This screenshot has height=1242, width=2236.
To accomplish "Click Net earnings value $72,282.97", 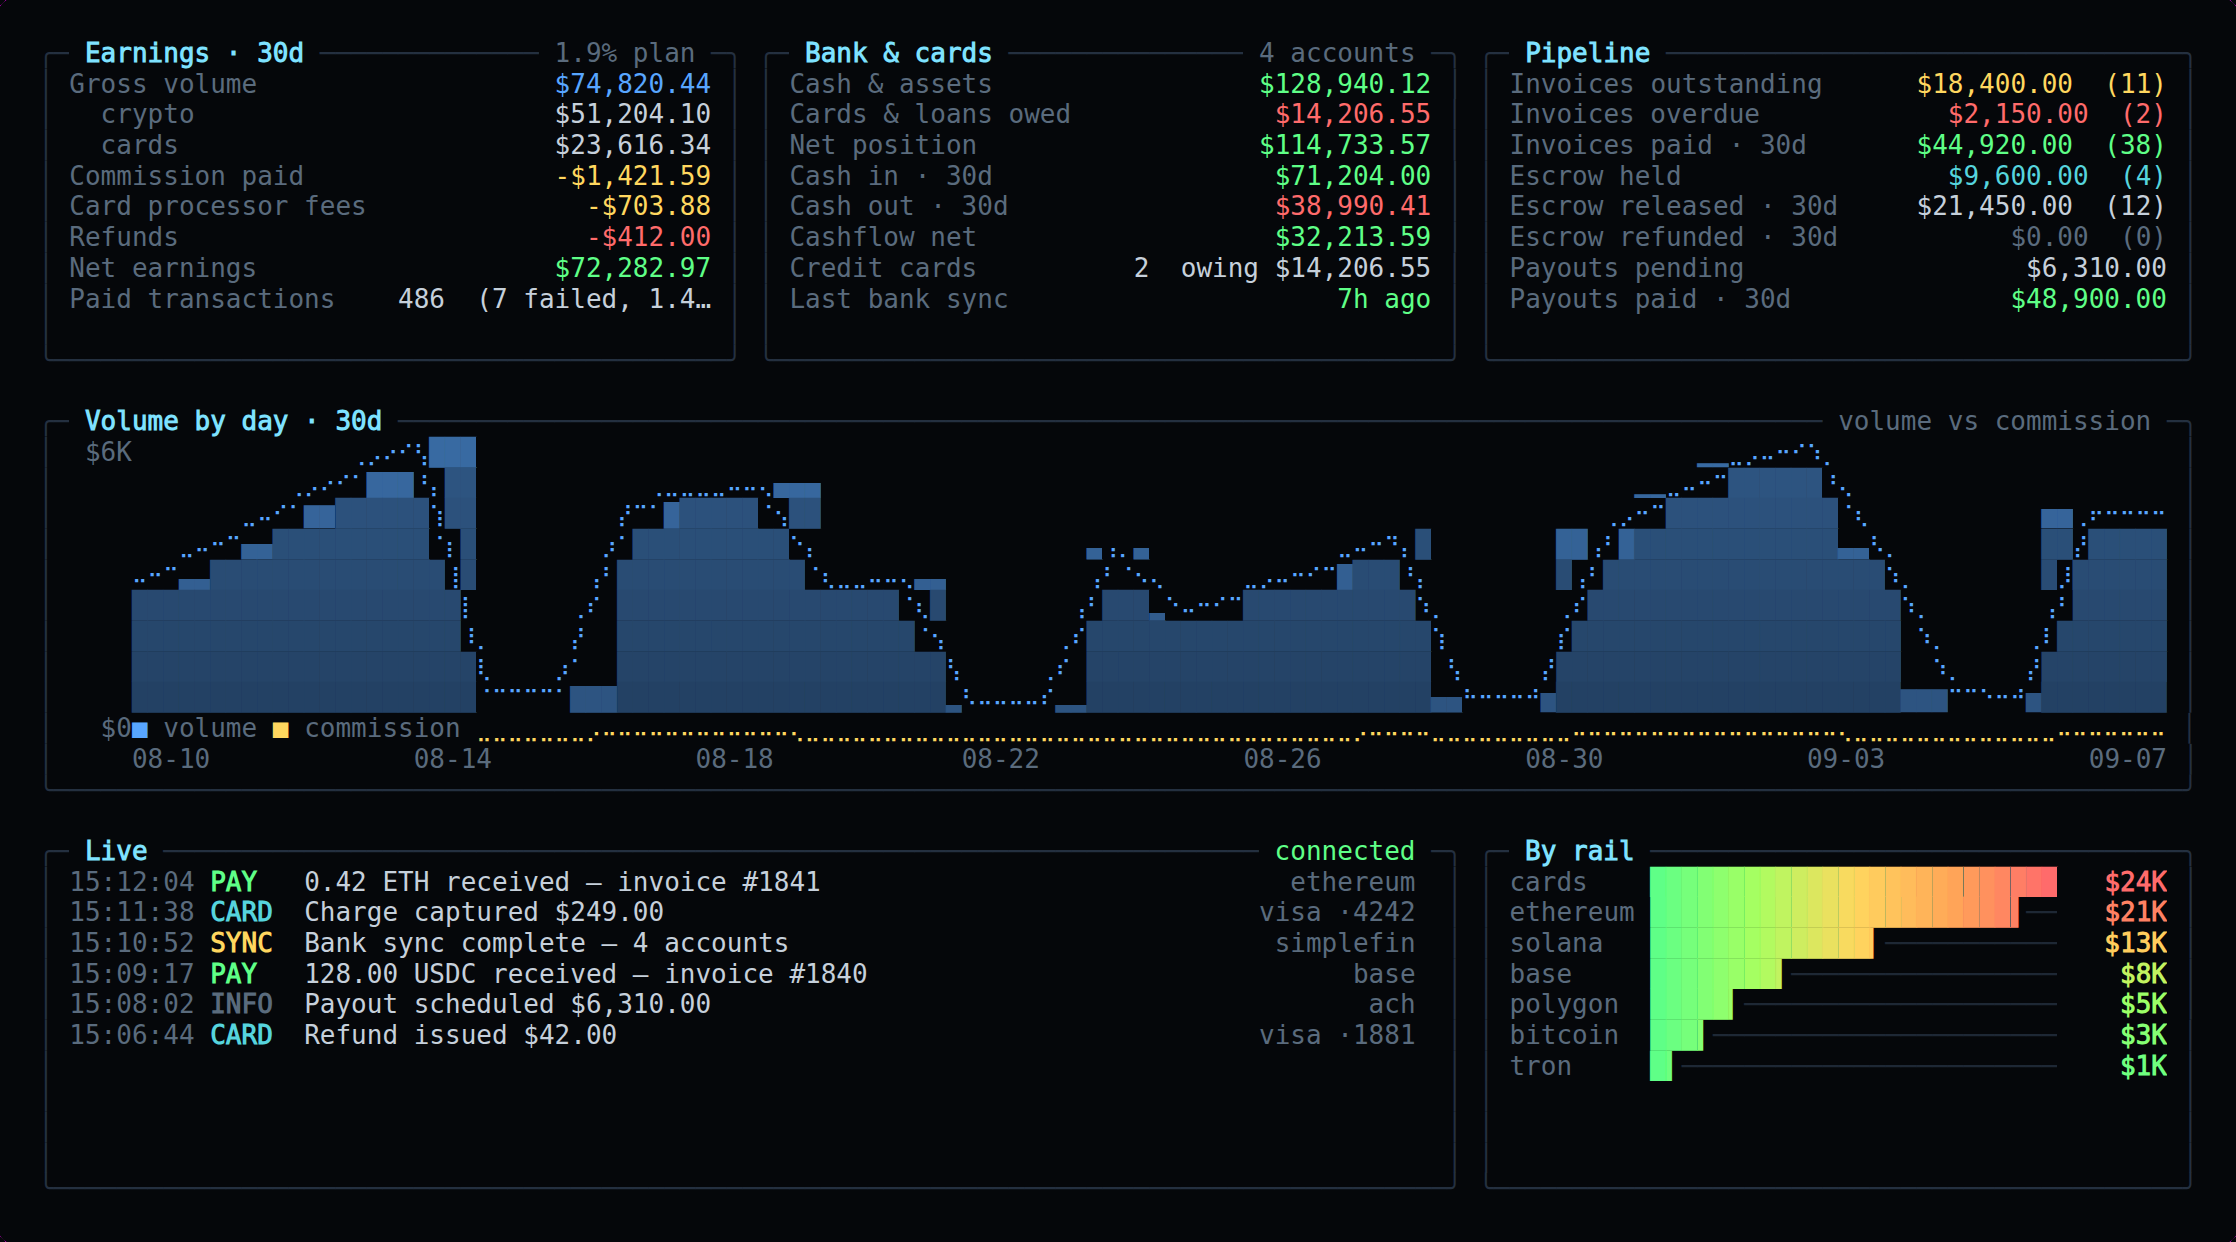I will pyautogui.click(x=633, y=268).
